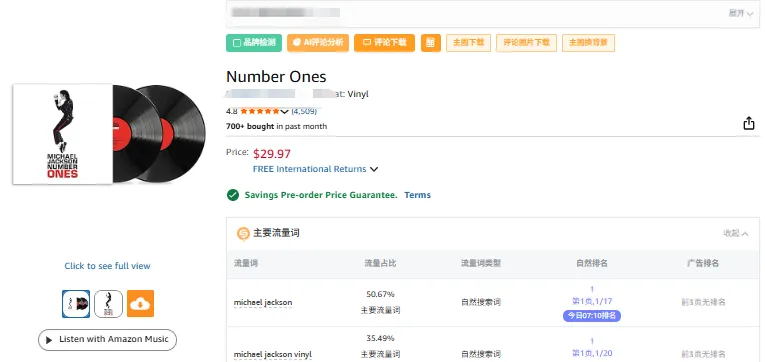This screenshot has width=765, height=362.
Task: Click the 主图换背景 change background button
Action: click(588, 43)
